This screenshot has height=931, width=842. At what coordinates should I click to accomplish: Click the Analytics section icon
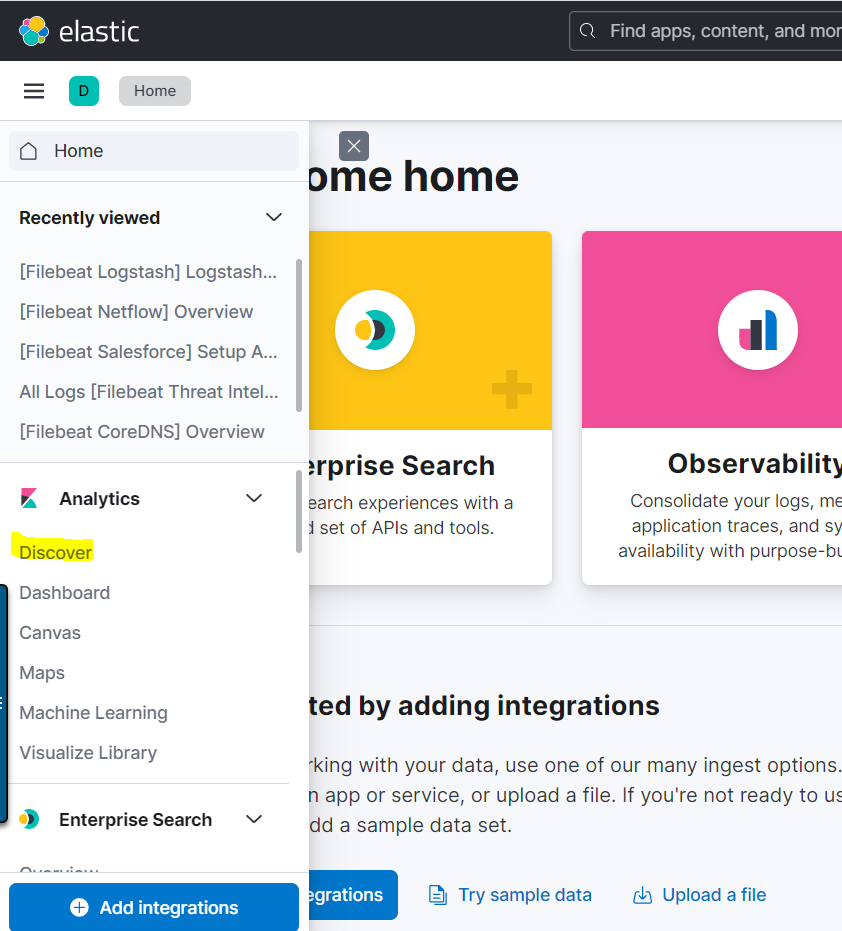pos(28,498)
